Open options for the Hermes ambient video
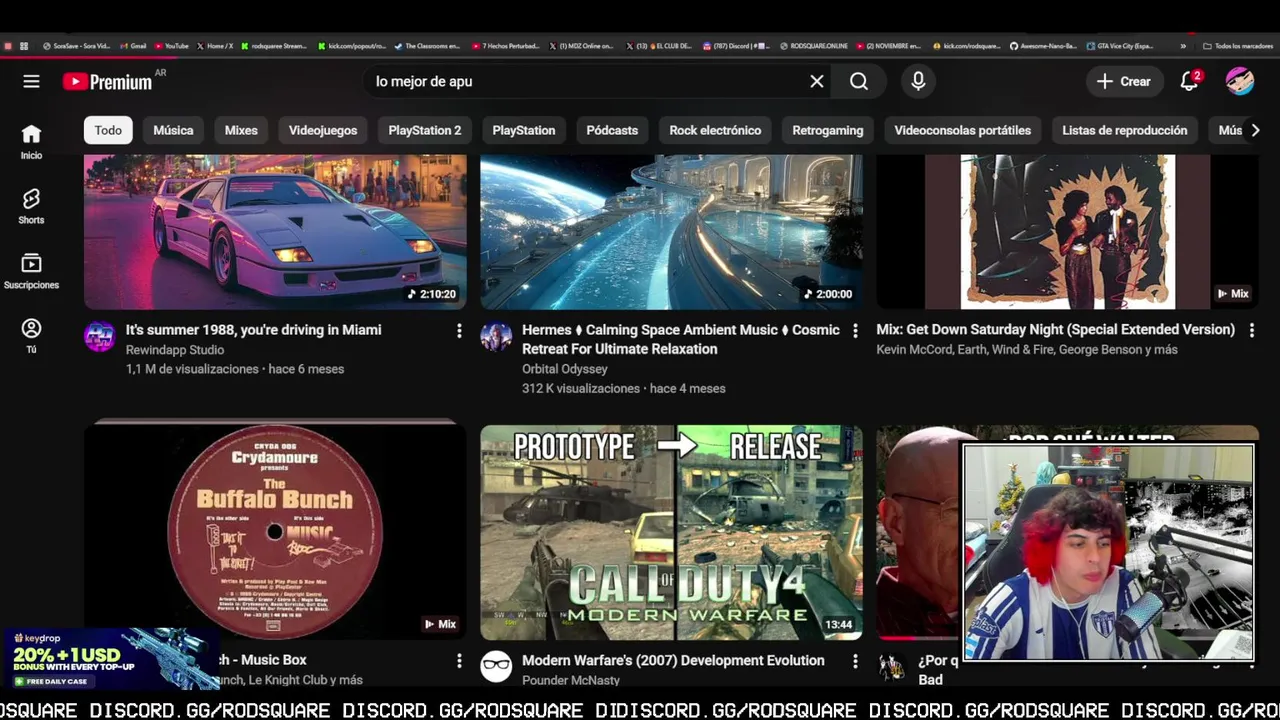Screen dimensions: 1280x720 tap(855, 331)
